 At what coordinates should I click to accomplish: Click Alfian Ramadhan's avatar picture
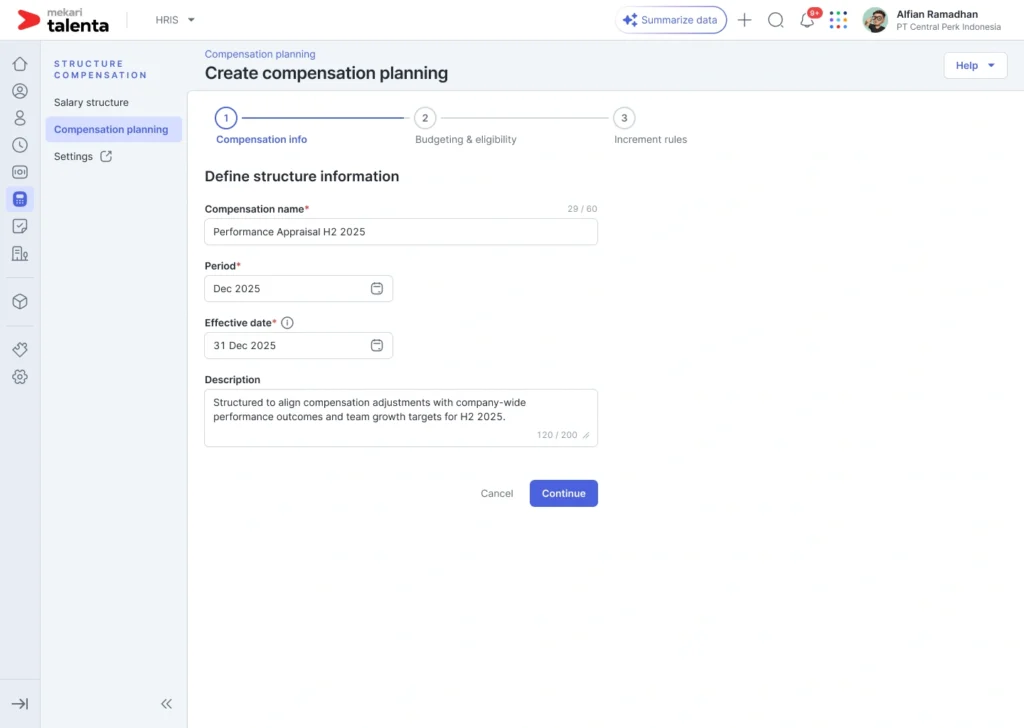(x=875, y=20)
